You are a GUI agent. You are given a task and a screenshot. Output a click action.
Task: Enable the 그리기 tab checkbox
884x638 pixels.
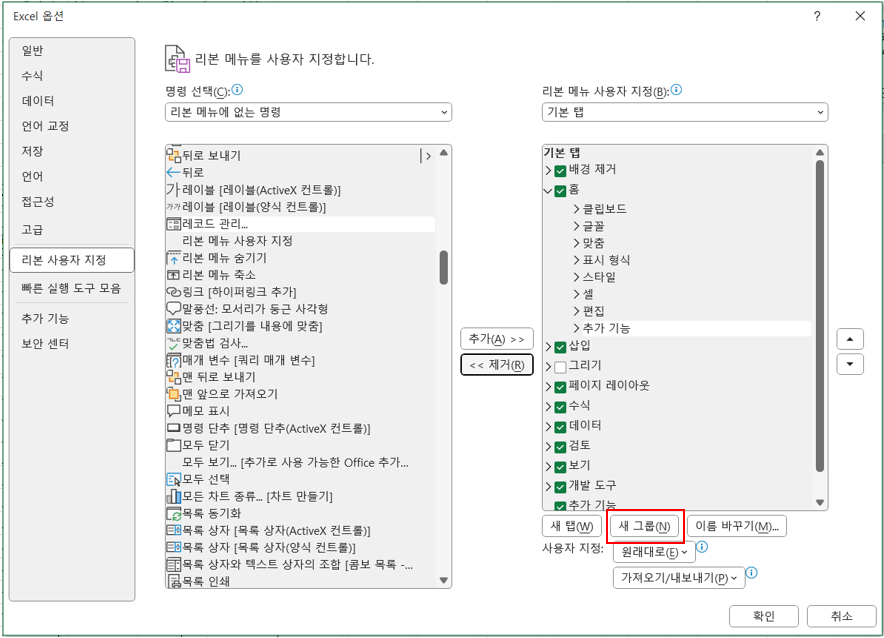(x=560, y=367)
